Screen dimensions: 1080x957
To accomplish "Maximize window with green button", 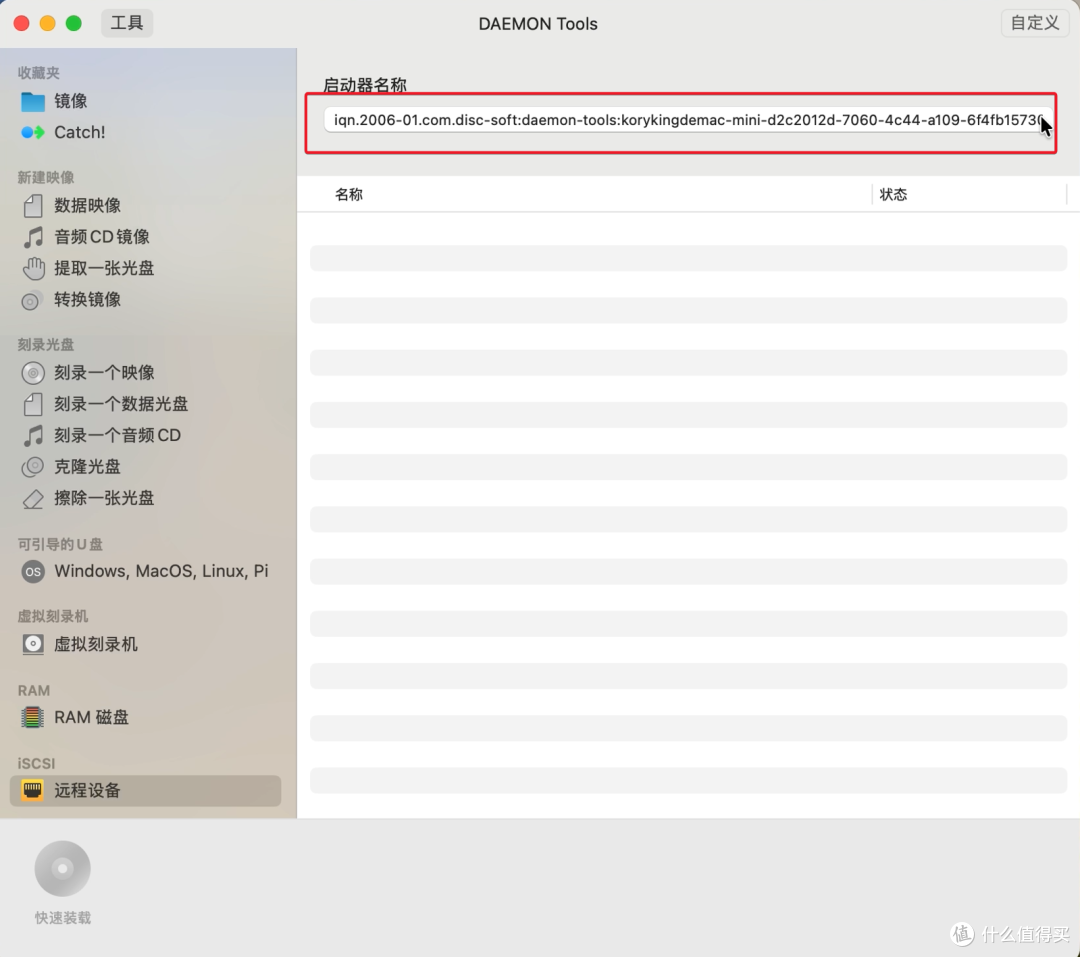I will pyautogui.click(x=74, y=23).
